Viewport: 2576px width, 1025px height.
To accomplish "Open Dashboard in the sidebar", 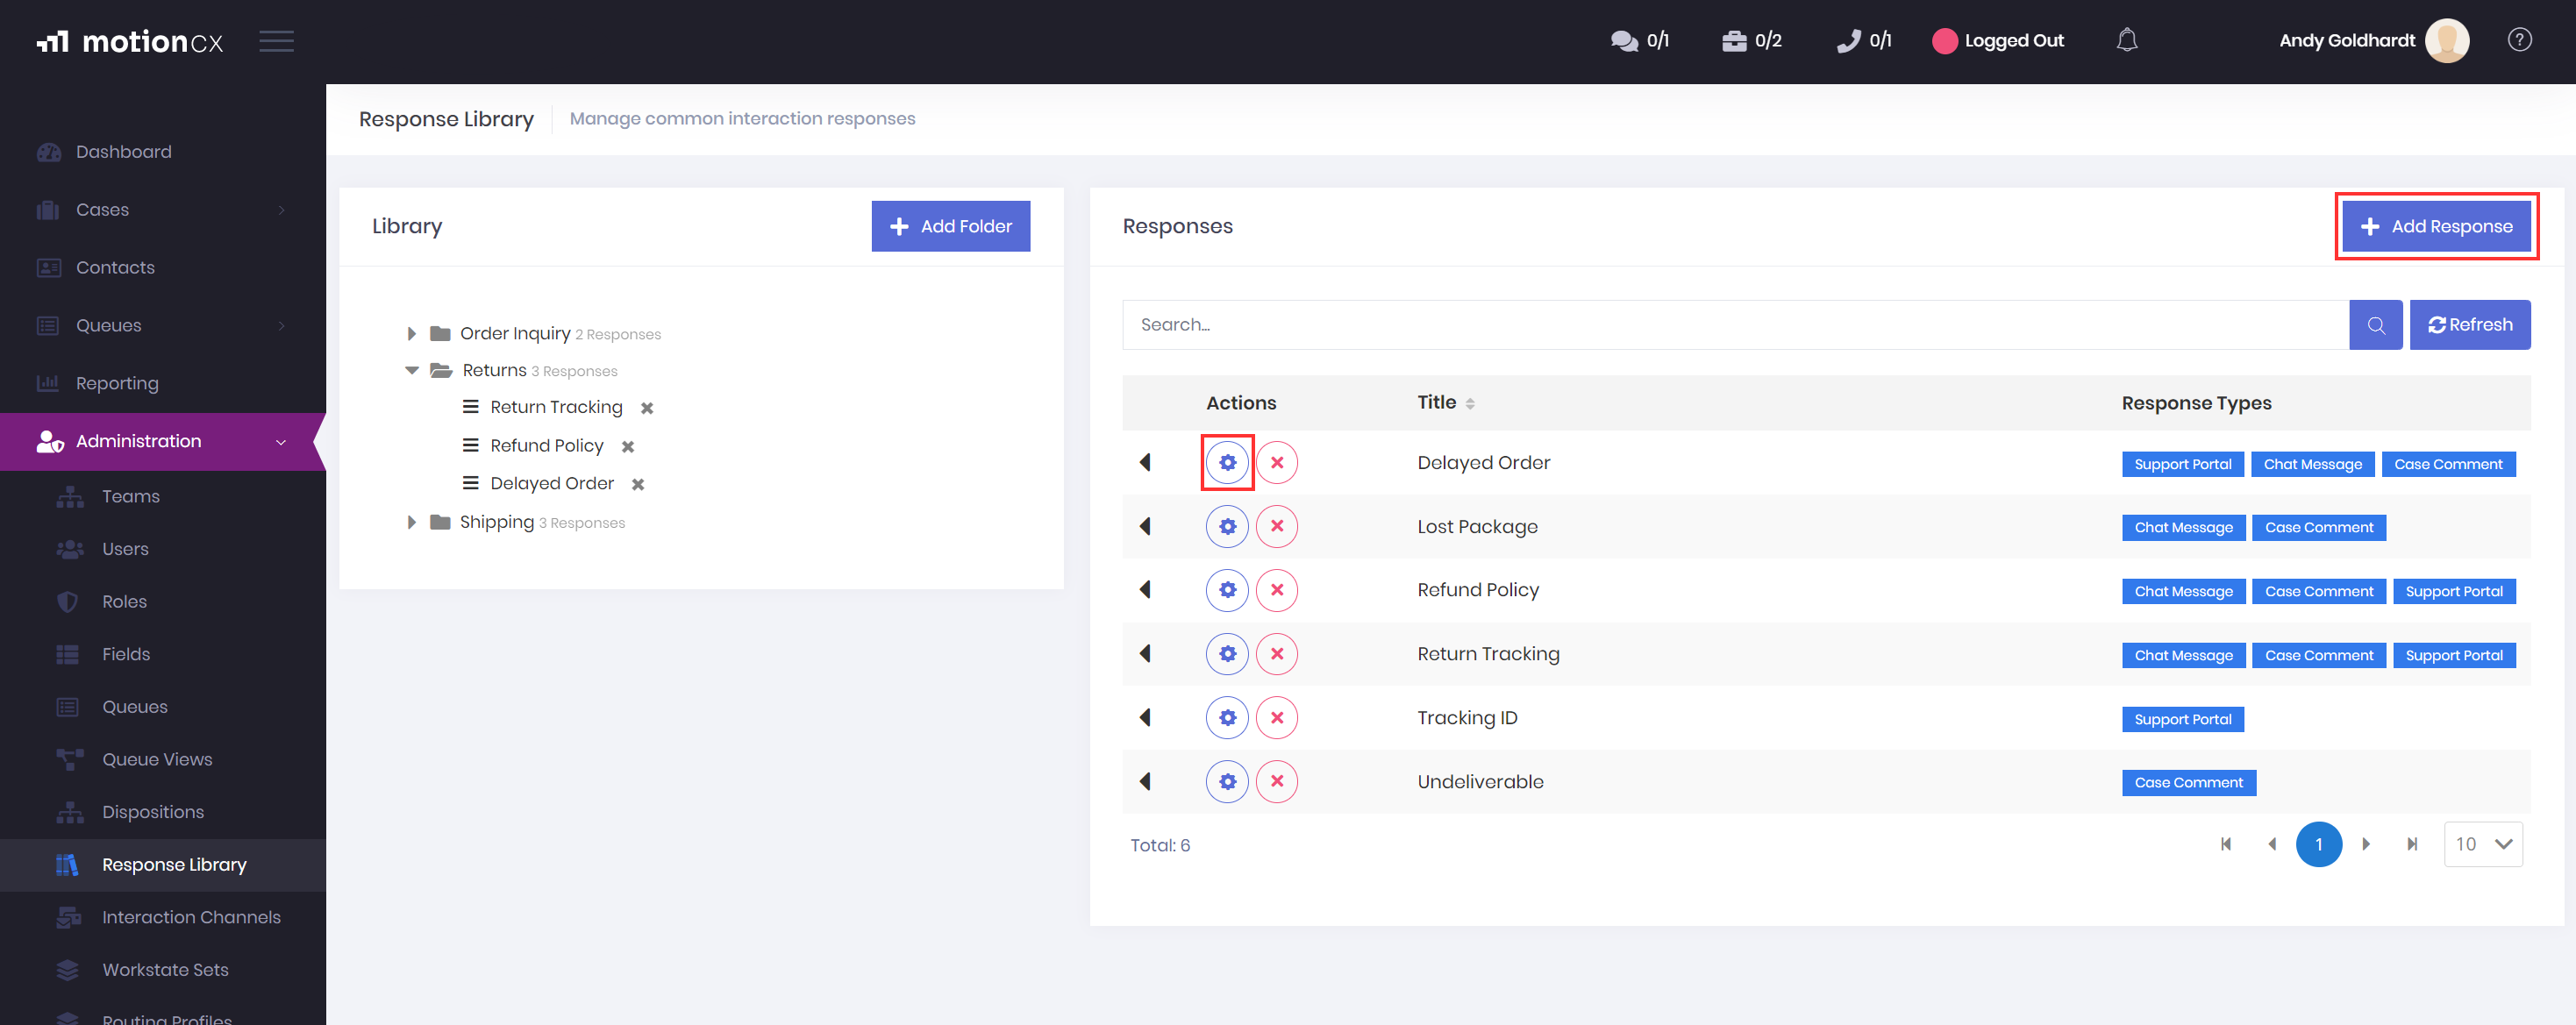I will tap(124, 152).
